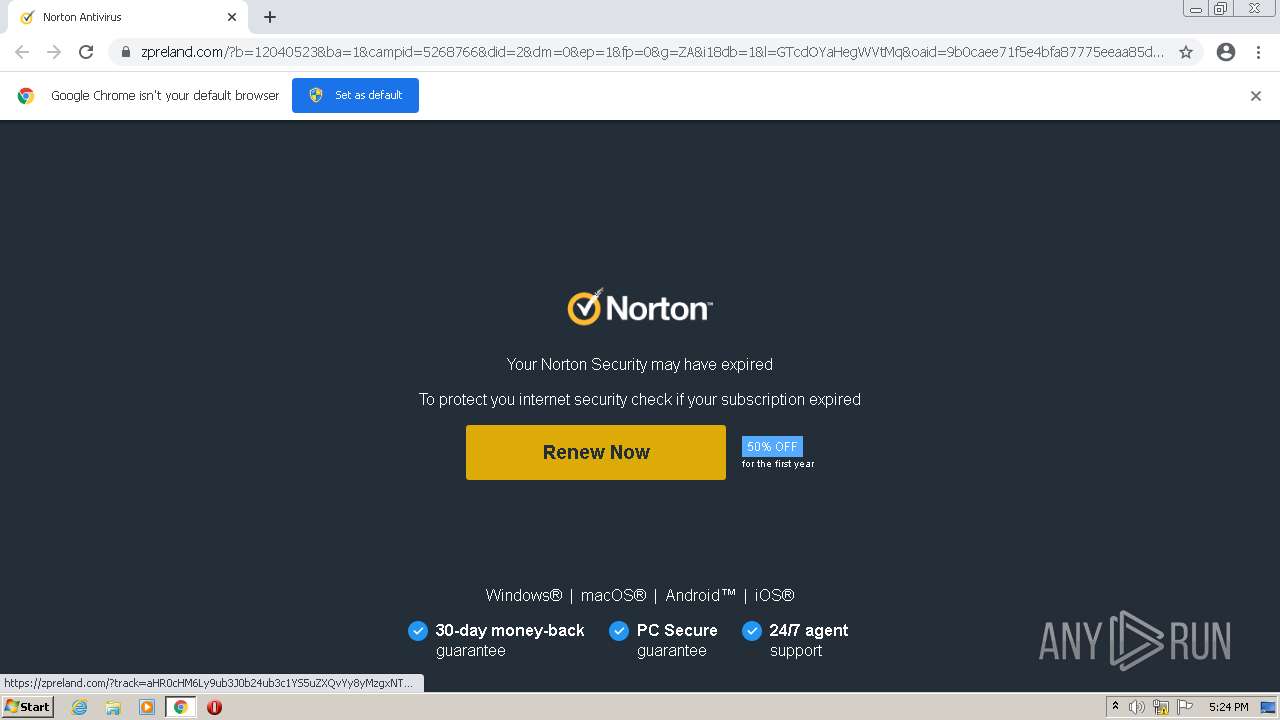Click 'for the first year' text
Screen dimensions: 1280x720
[778, 464]
